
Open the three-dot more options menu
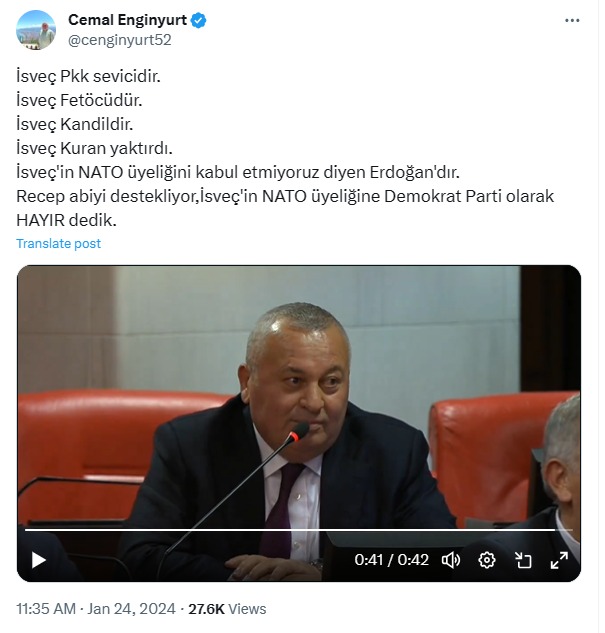tap(572, 20)
